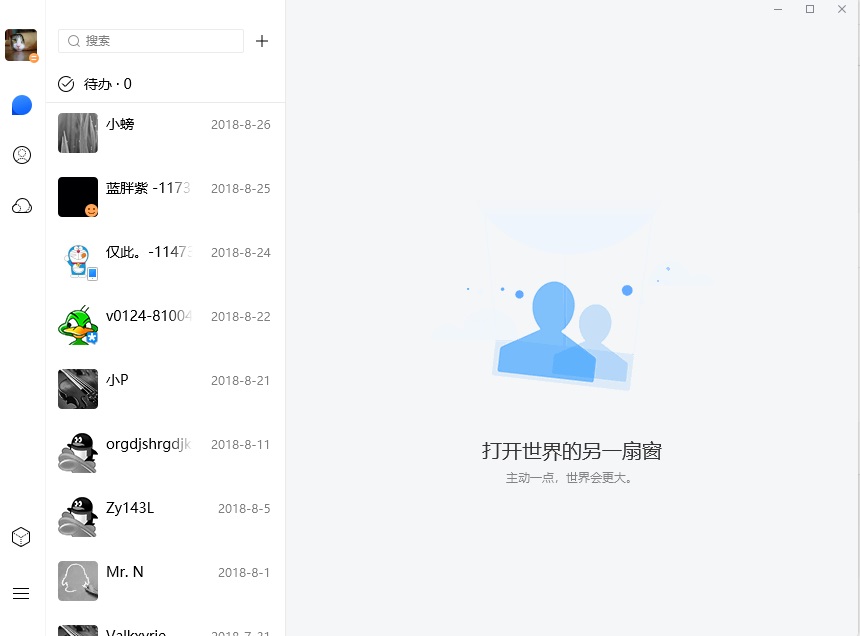Click the 打开世界的另一扇窗 empty state area
The height and width of the screenshot is (636, 860).
coord(572,451)
